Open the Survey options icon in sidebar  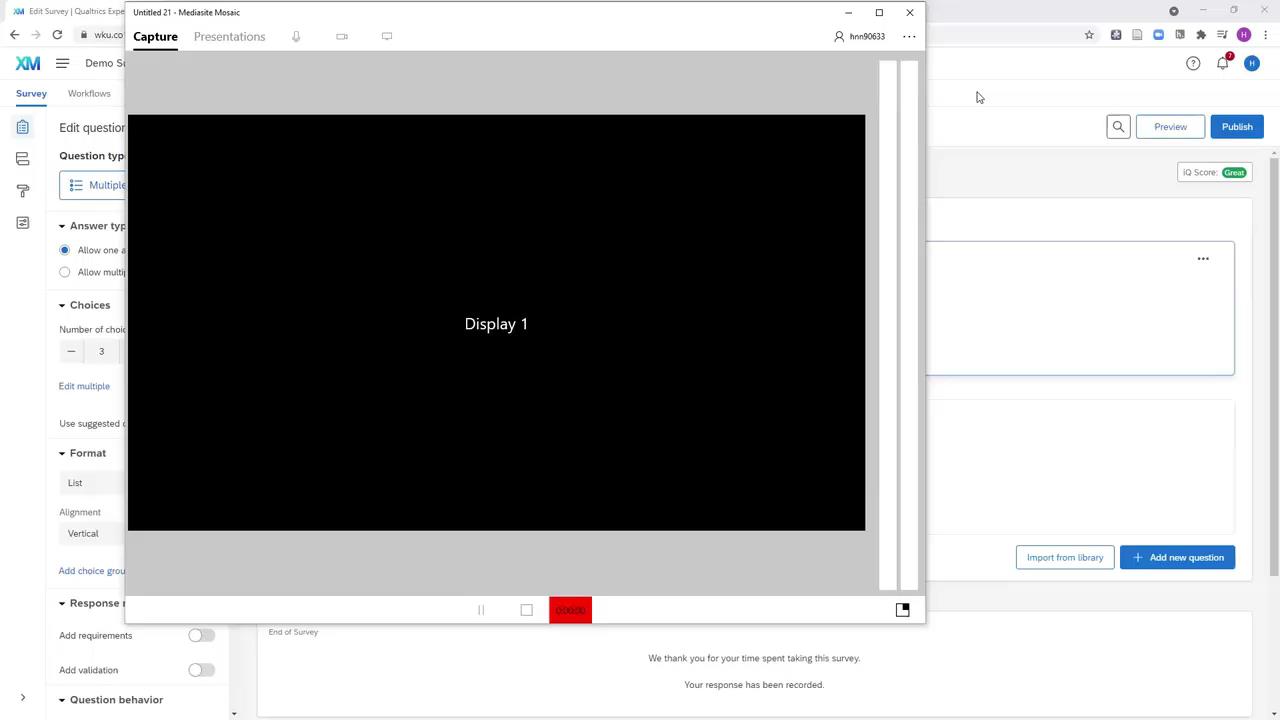pos(22,223)
